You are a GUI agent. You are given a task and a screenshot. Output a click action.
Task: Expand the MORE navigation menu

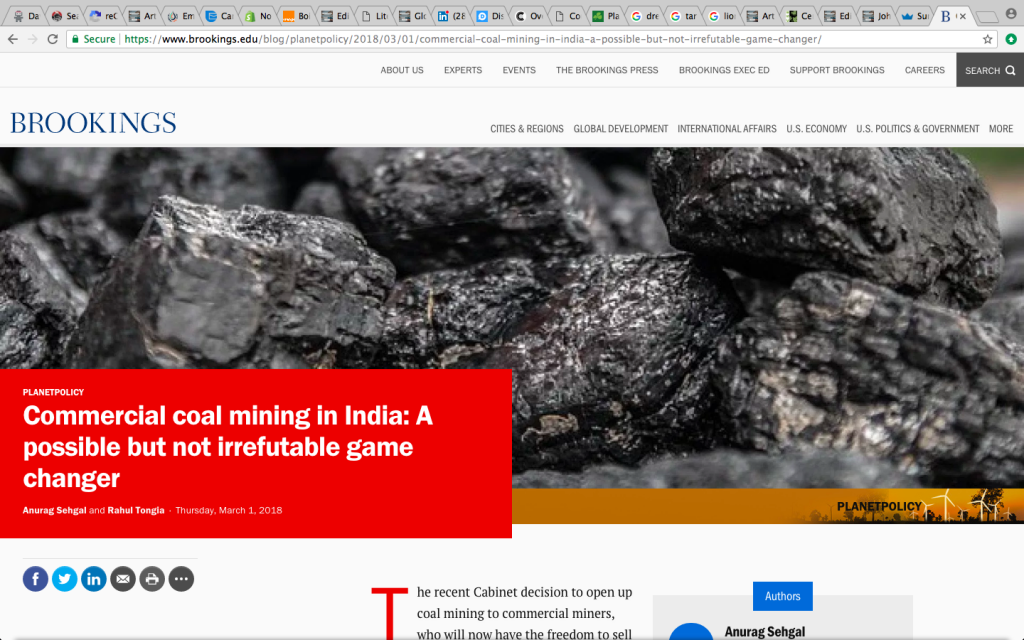tap(1000, 128)
